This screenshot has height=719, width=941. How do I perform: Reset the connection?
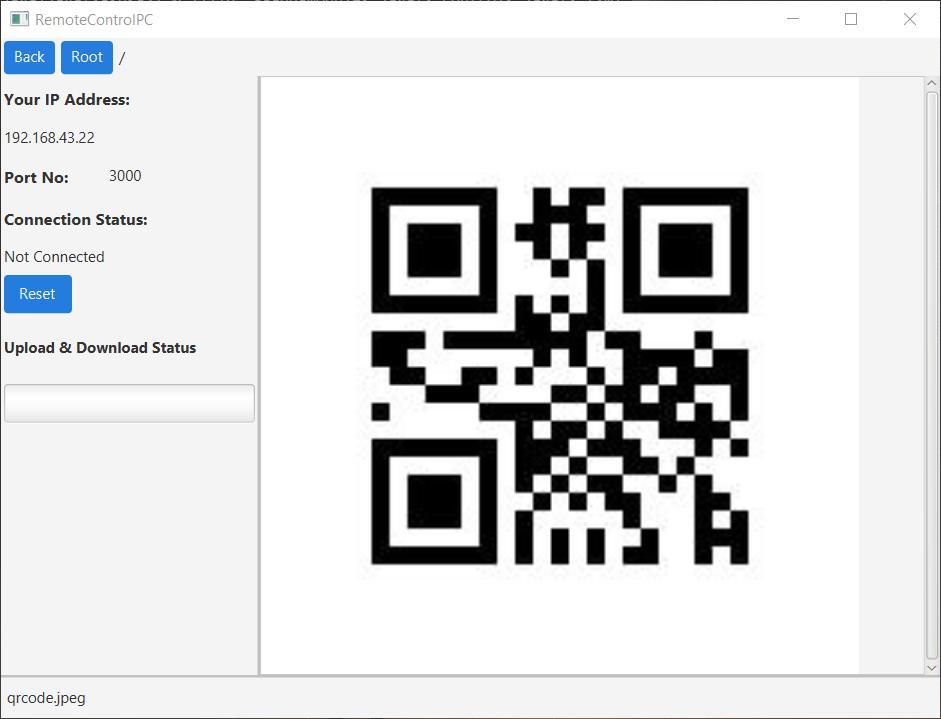tap(38, 294)
